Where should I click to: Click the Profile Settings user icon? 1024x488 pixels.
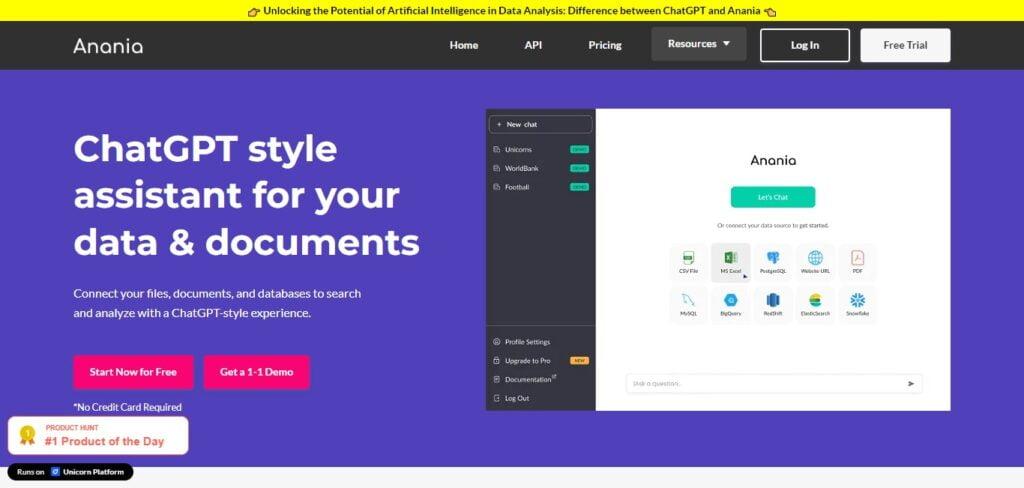tap(496, 342)
